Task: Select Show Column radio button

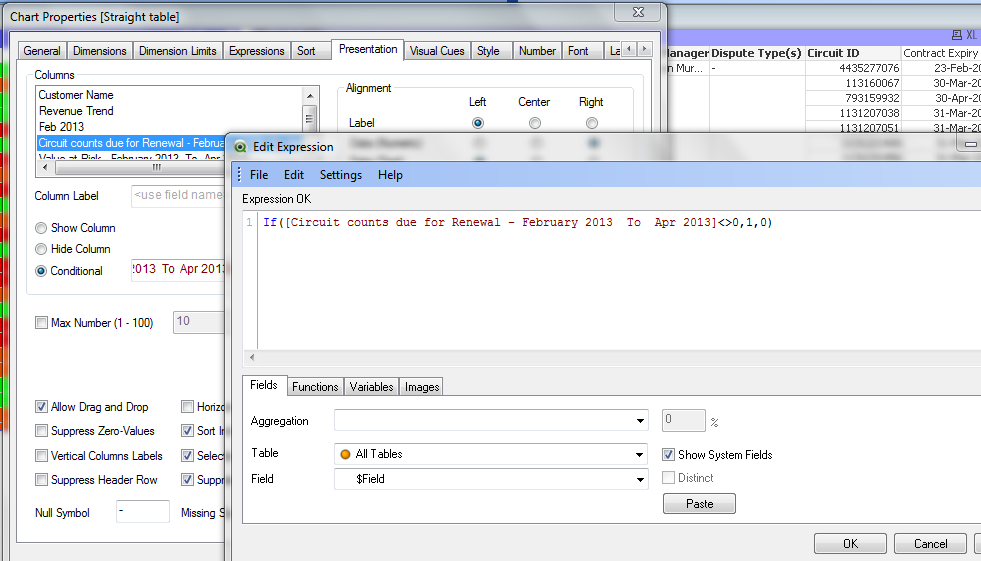Action: pyautogui.click(x=41, y=228)
